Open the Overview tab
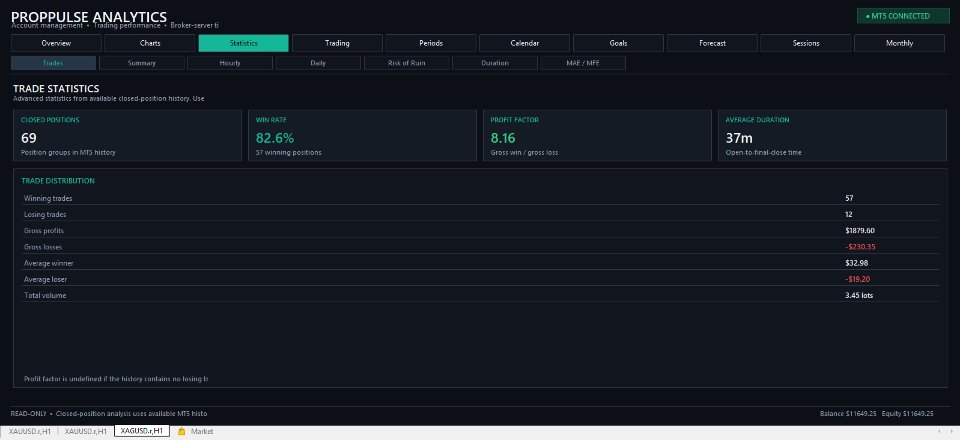 pos(56,43)
